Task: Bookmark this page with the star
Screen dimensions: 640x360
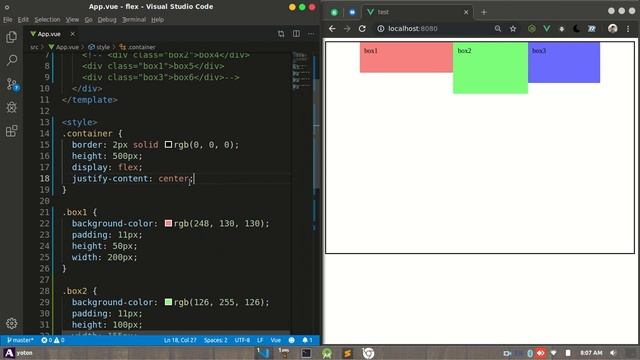Action: 513,29
